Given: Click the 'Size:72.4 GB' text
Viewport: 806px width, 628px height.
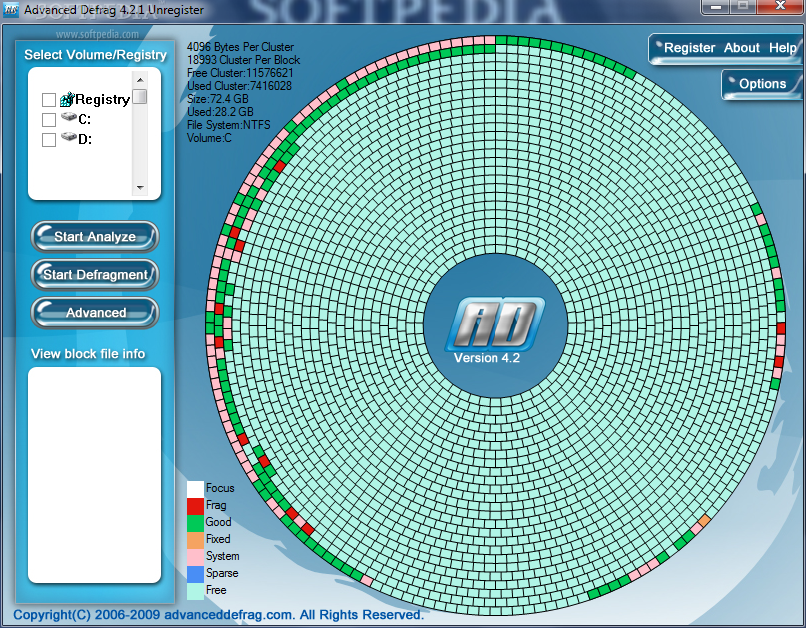Looking at the screenshot, I should [218, 99].
